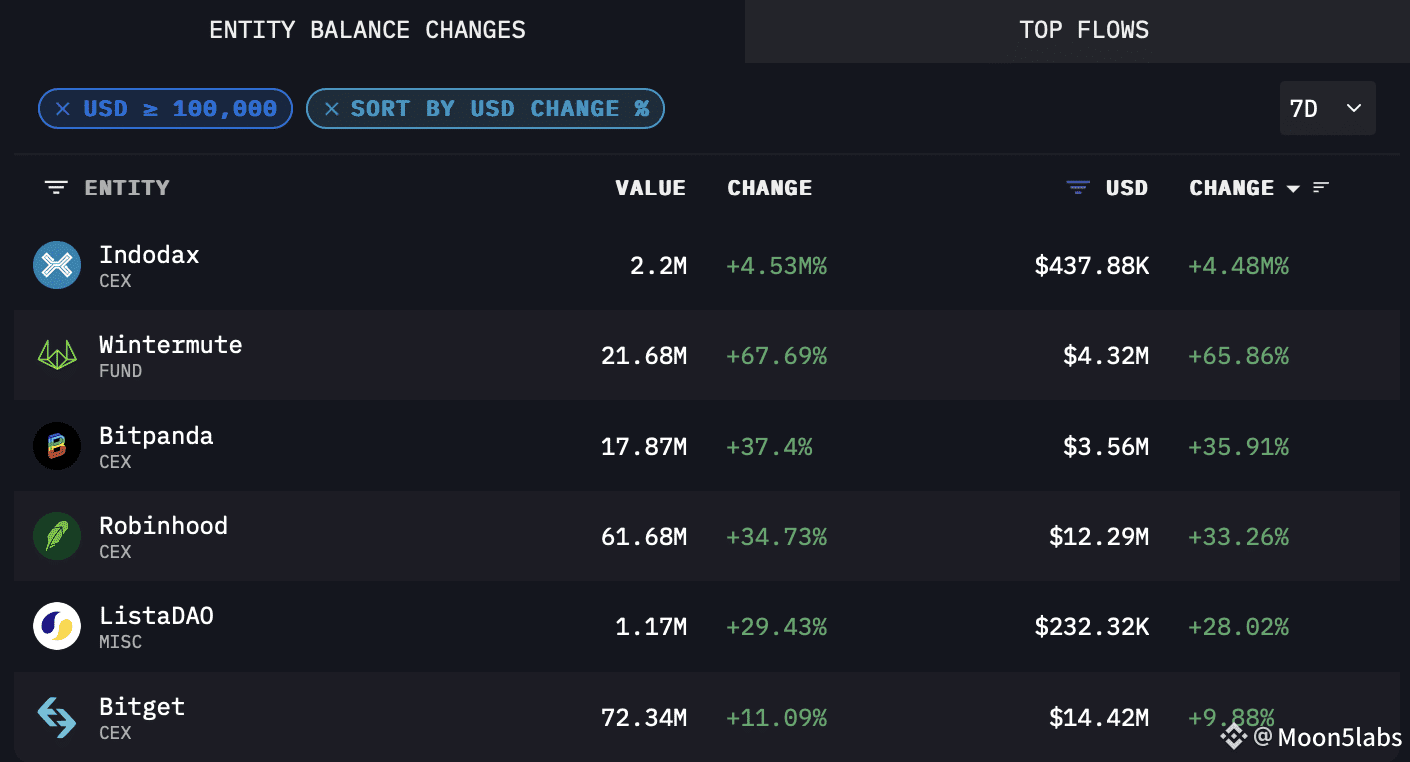The height and width of the screenshot is (762, 1410).
Task: Open sort options icon after CHANGE header
Action: (1321, 188)
